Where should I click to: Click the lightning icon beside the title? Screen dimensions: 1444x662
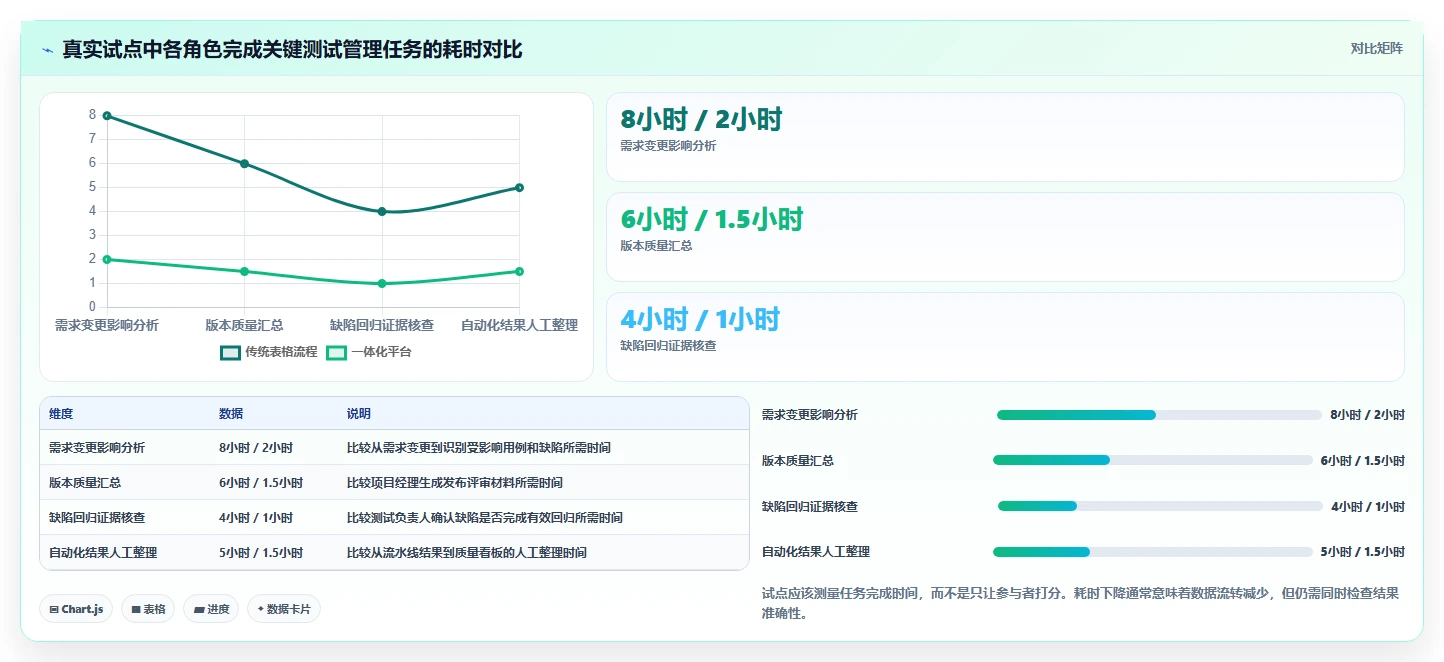pyautogui.click(x=47, y=50)
